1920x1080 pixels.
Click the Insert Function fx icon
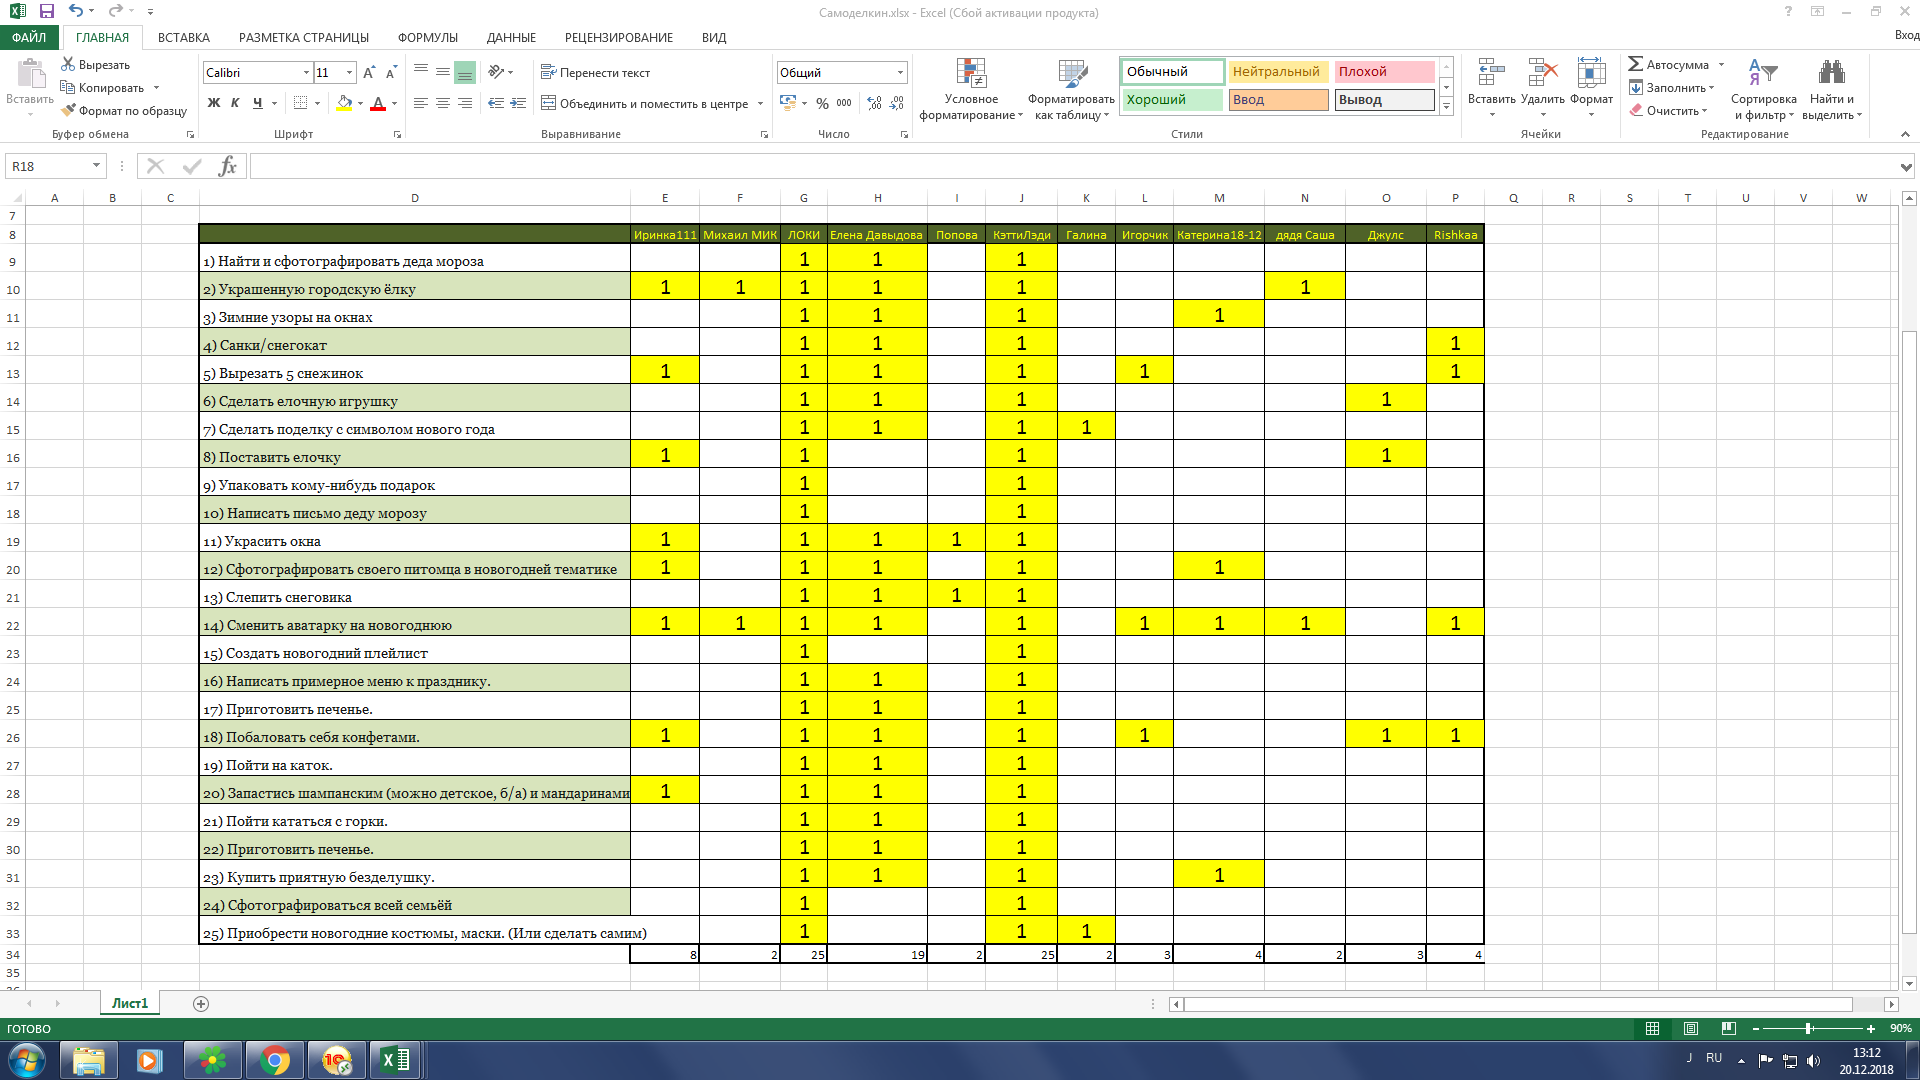[x=227, y=166]
